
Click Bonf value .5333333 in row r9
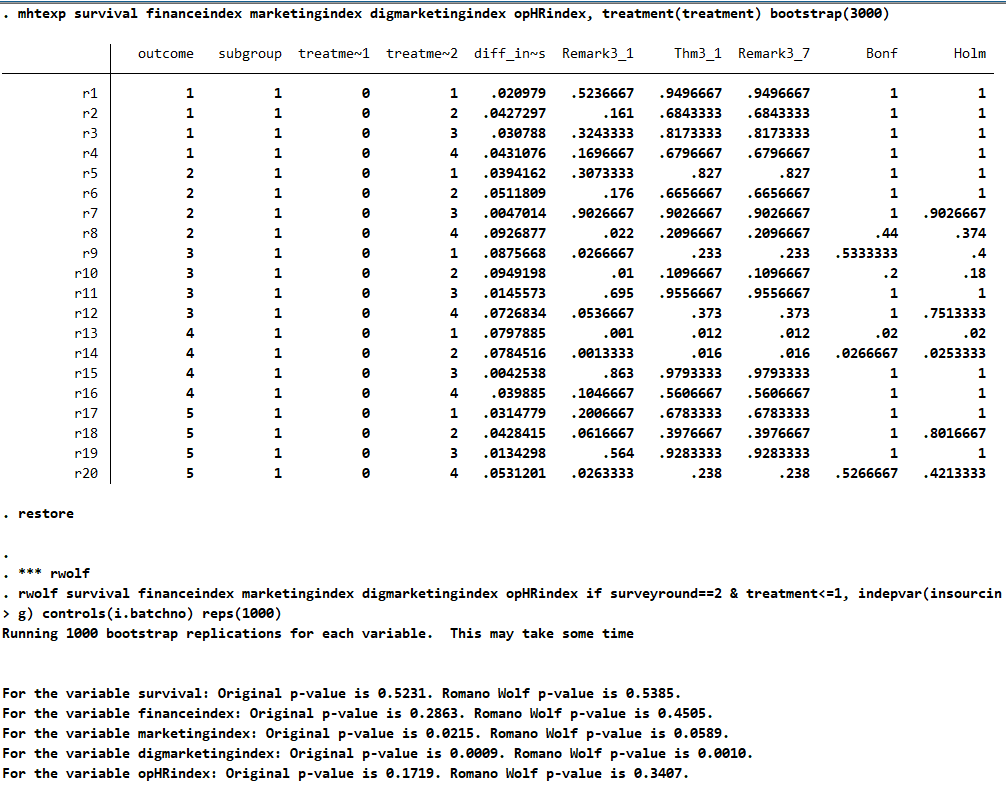click(x=865, y=253)
